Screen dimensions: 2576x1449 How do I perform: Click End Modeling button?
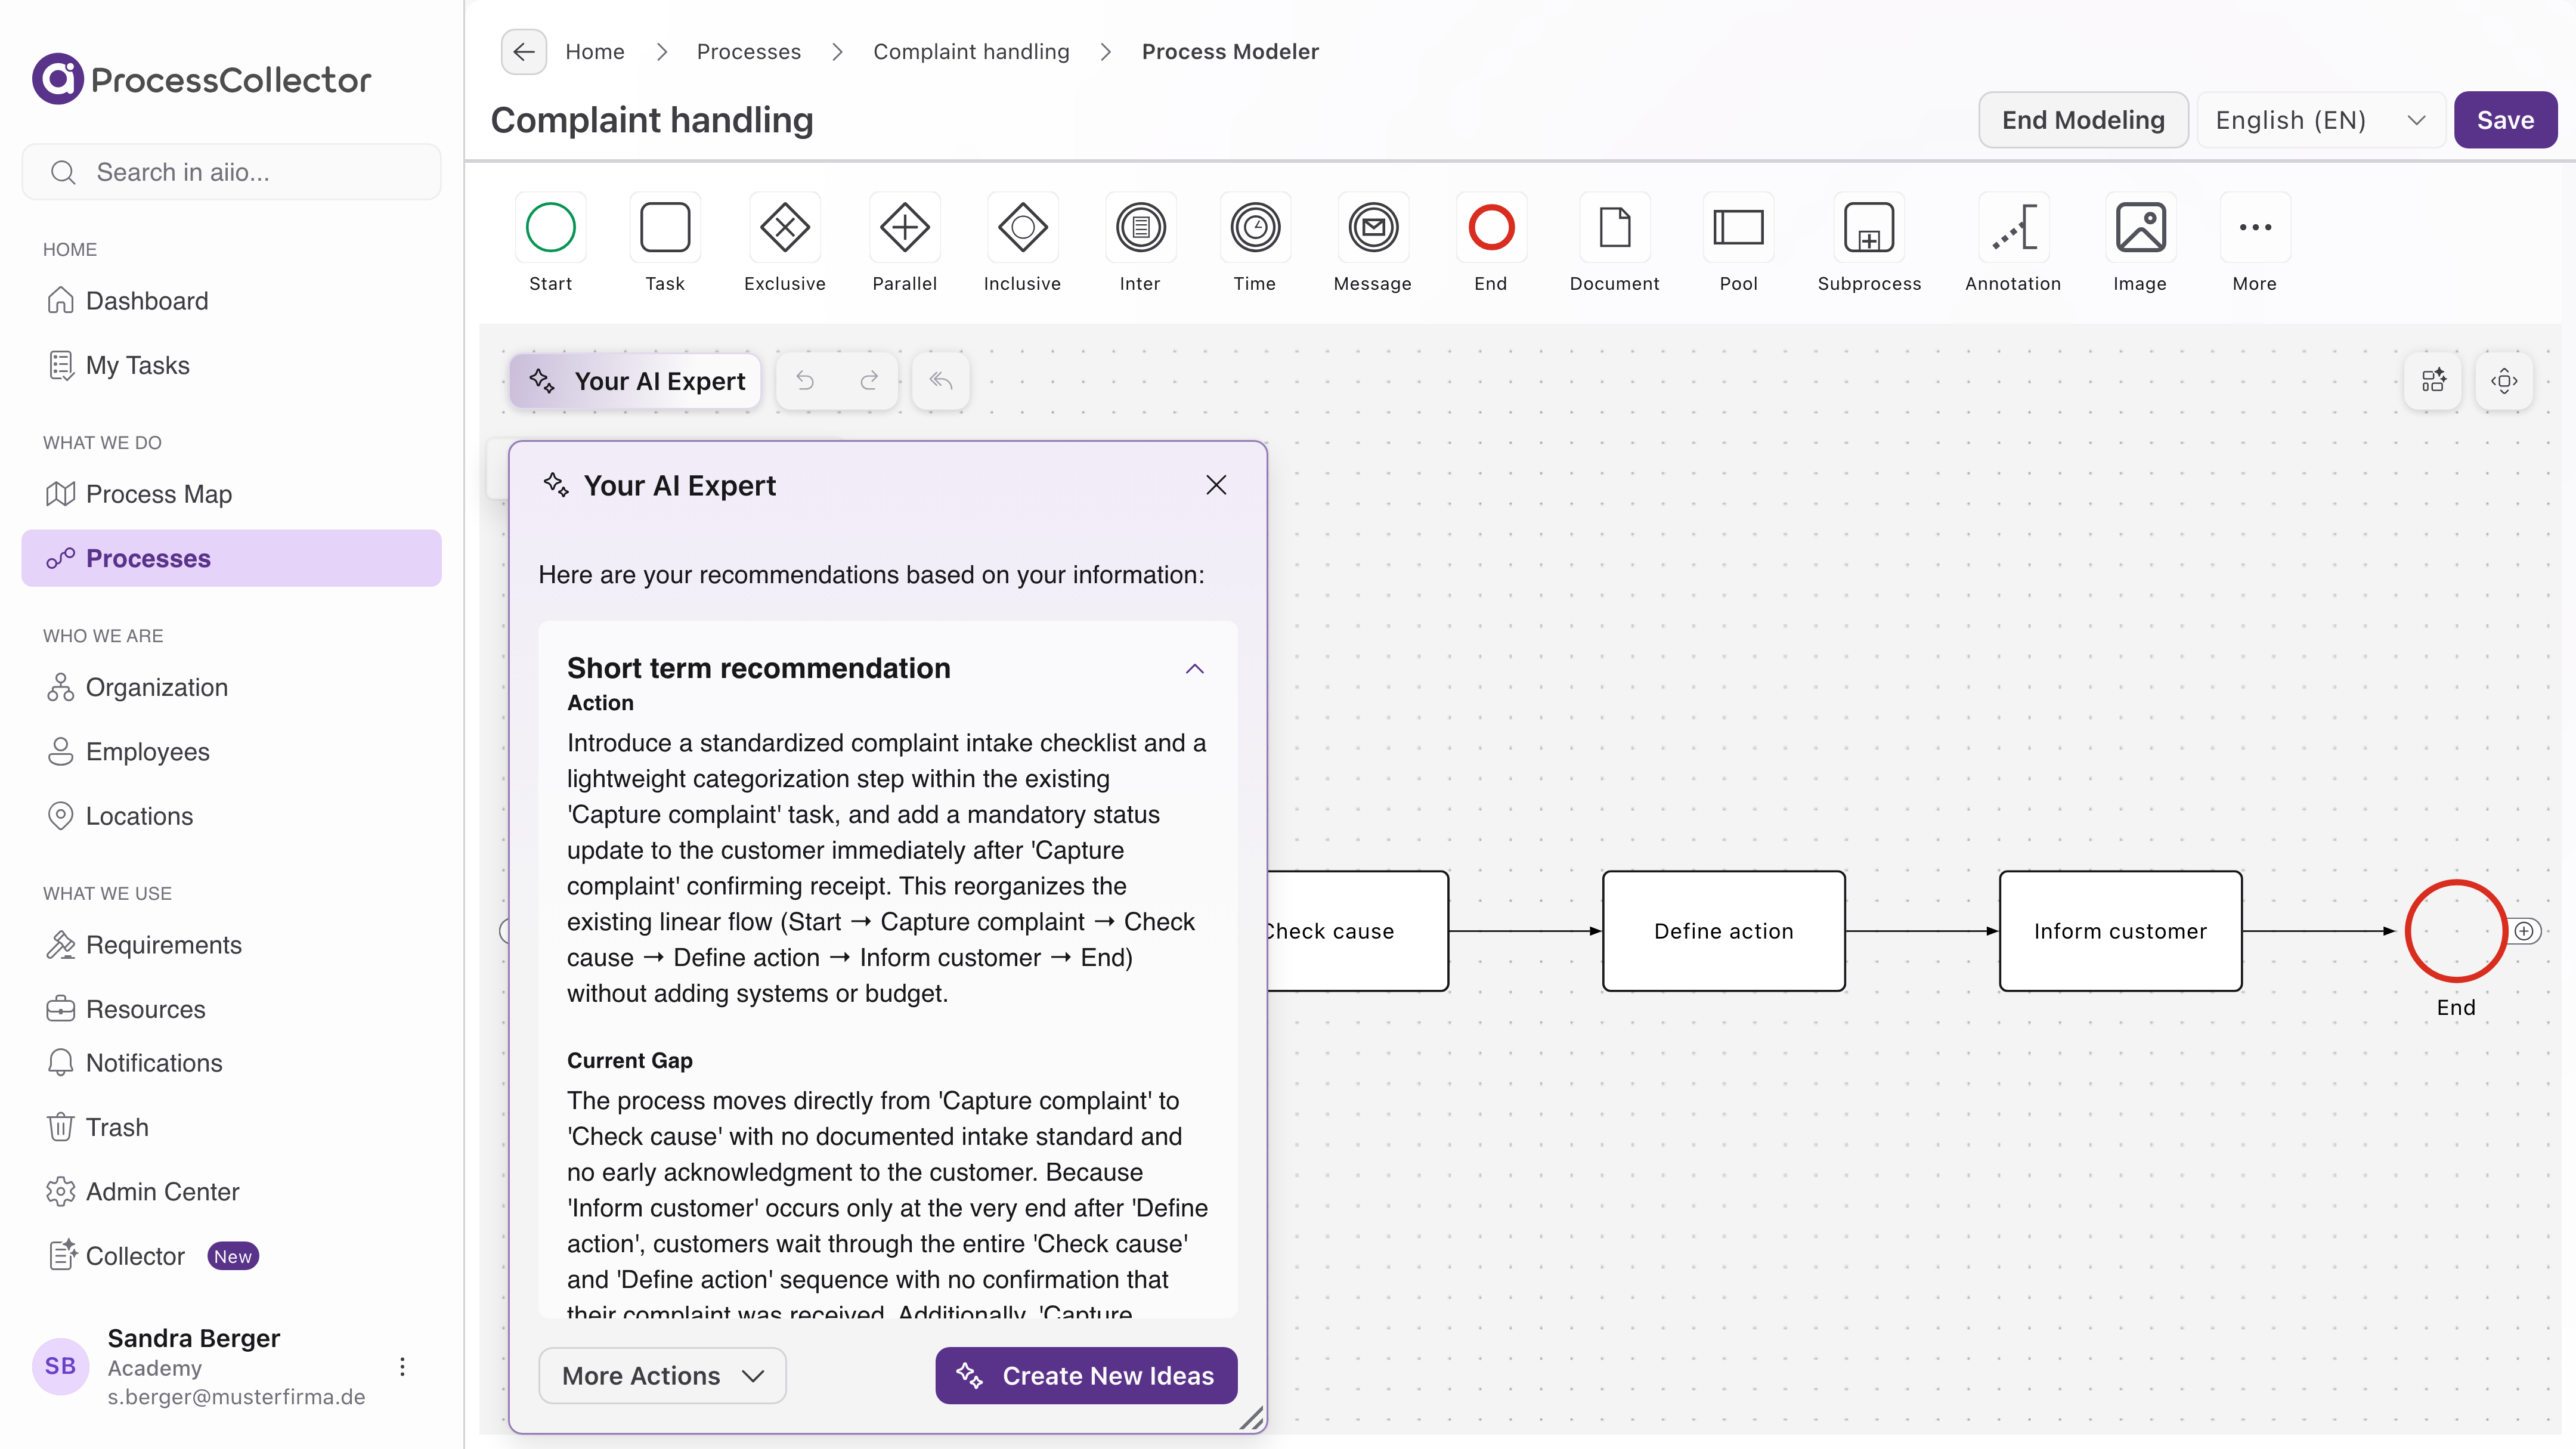click(2083, 120)
